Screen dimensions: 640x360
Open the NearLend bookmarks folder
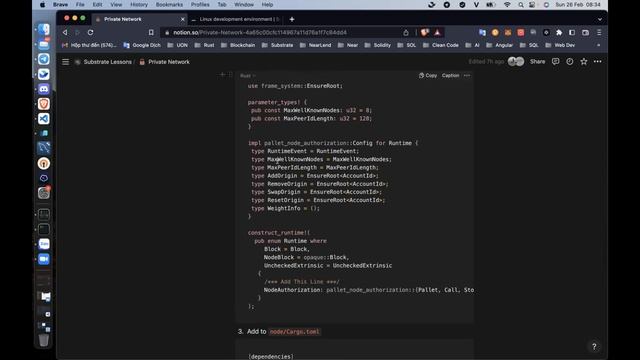pos(315,45)
